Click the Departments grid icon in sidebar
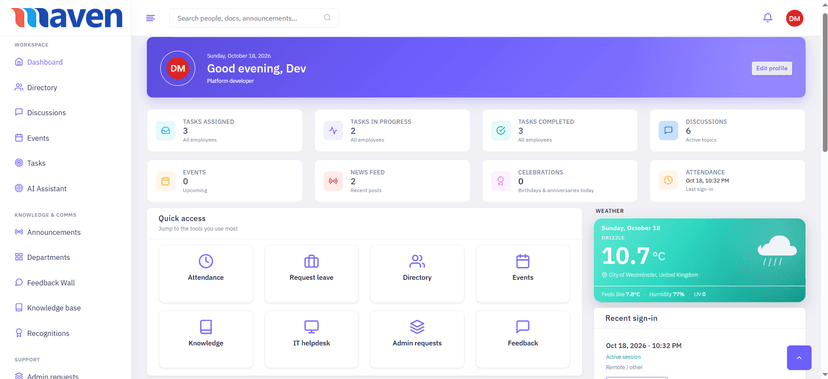 click(x=19, y=257)
